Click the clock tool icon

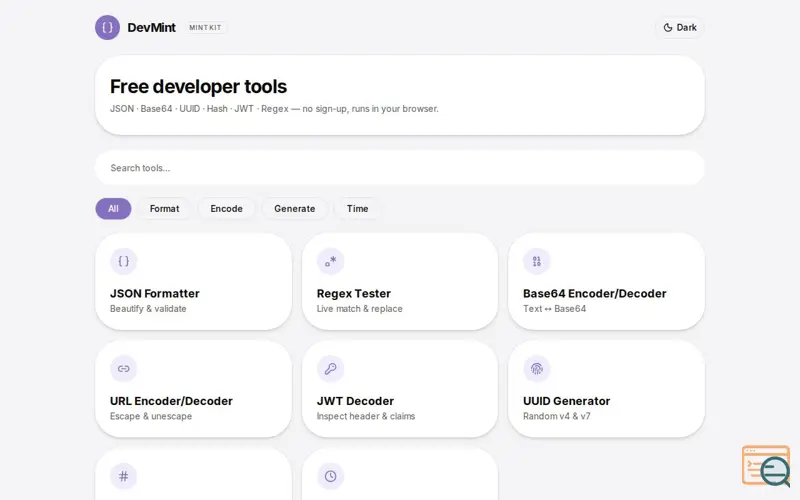[x=331, y=477]
